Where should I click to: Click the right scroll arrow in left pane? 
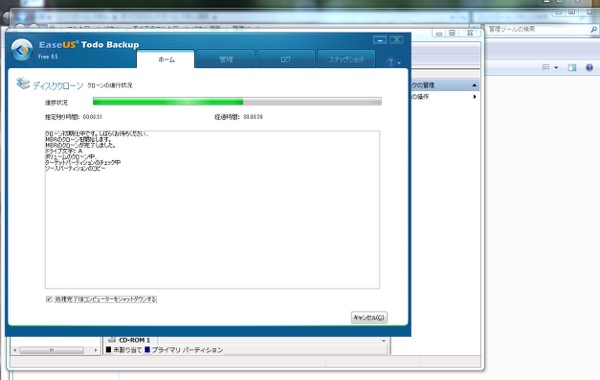(96, 350)
